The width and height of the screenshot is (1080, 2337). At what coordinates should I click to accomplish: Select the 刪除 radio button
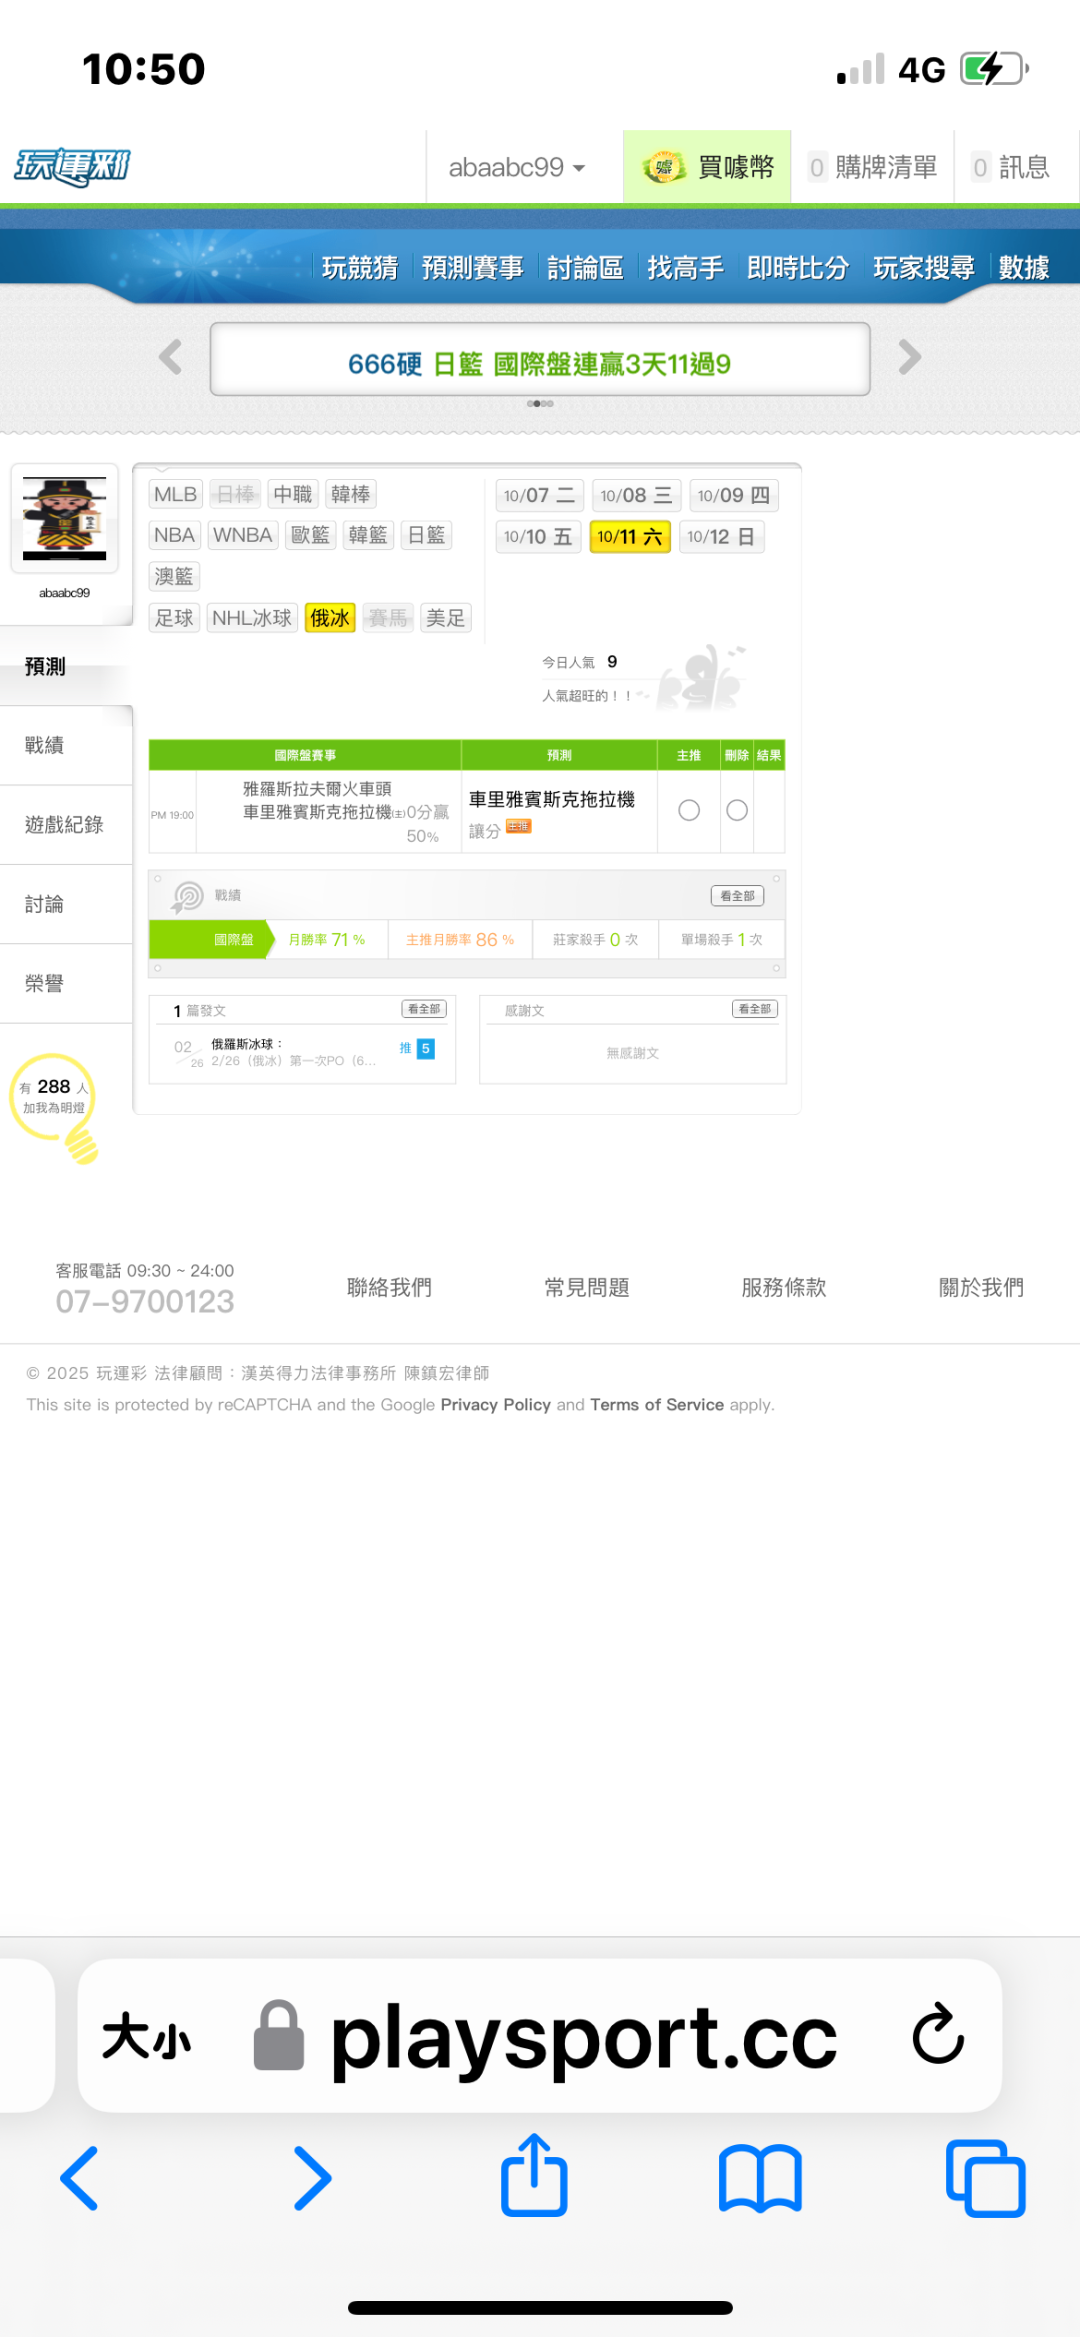737,810
